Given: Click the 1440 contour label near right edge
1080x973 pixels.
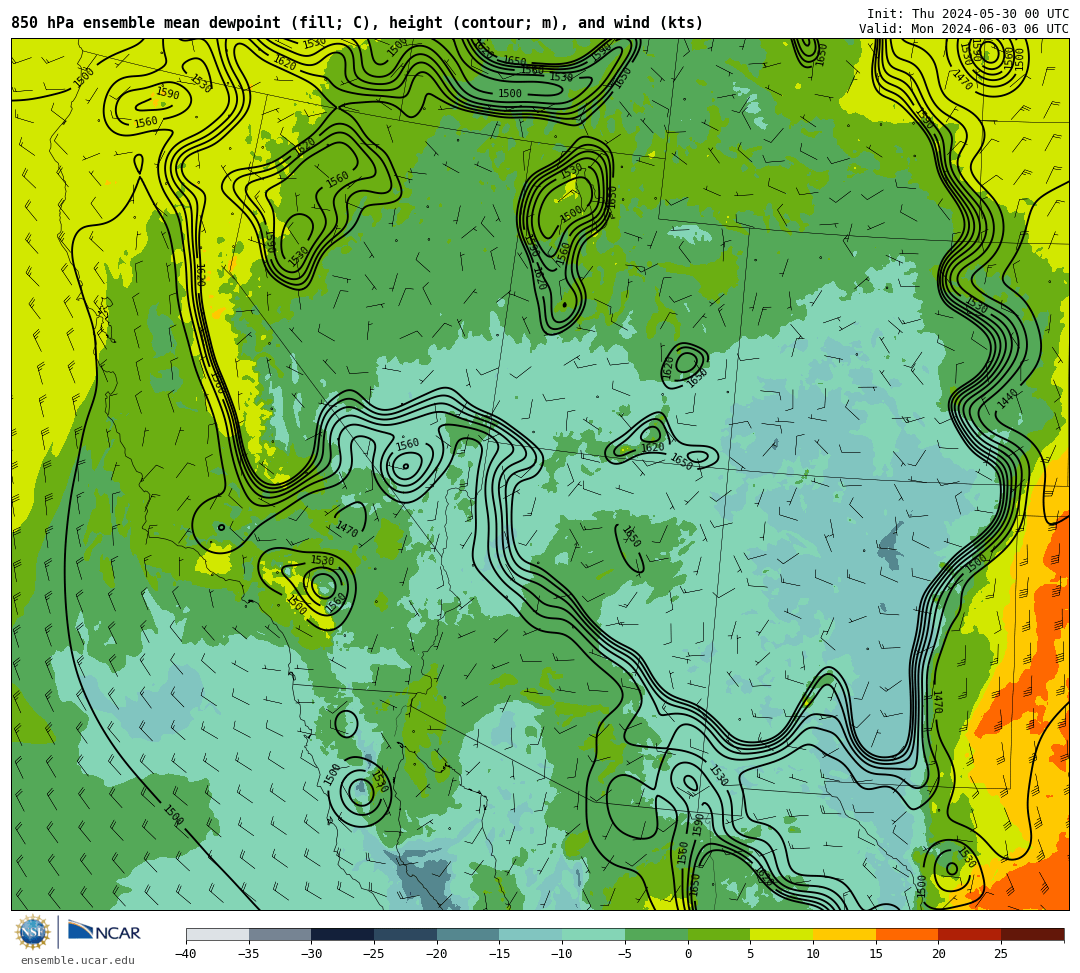Looking at the screenshot, I should click(x=1007, y=399).
